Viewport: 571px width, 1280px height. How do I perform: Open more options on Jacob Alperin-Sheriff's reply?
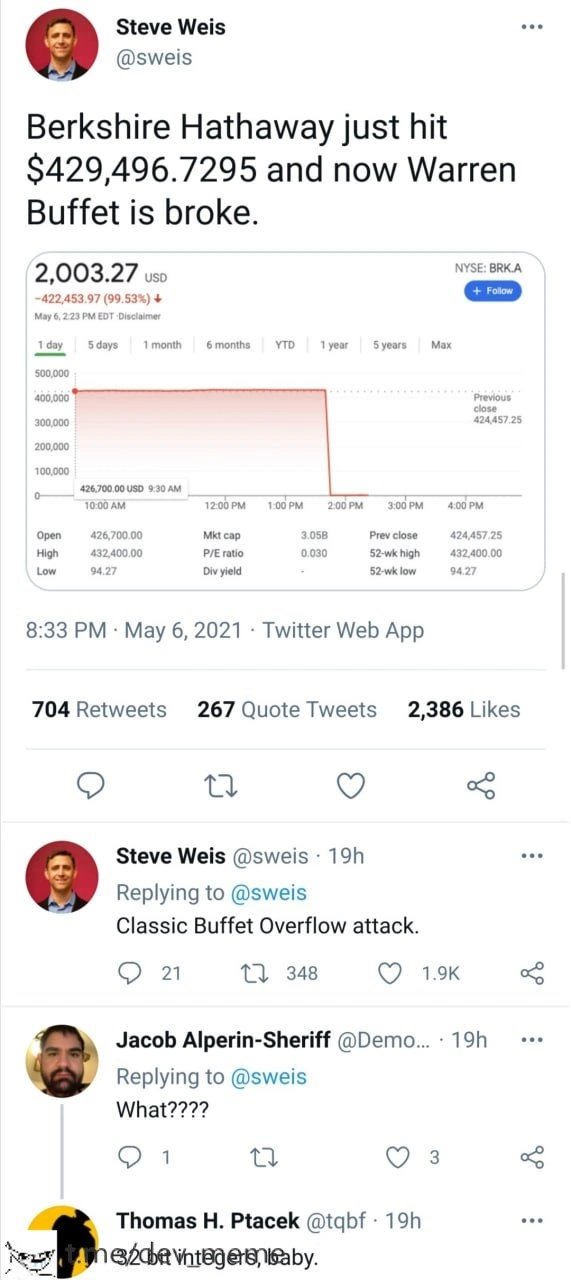[532, 1040]
